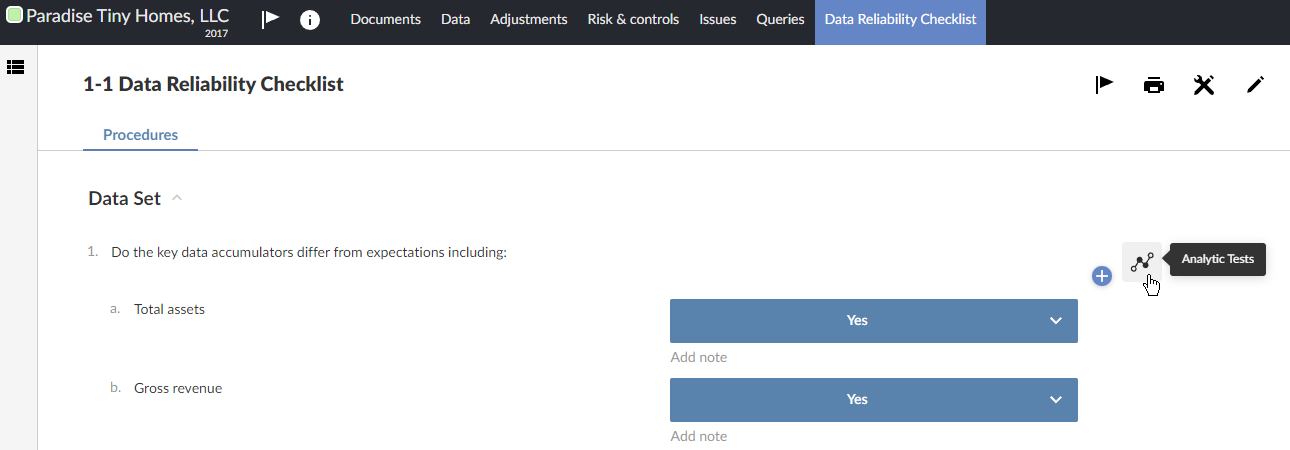Image resolution: width=1290 pixels, height=450 pixels.
Task: Click the green status square beside company name
Action: [14, 16]
